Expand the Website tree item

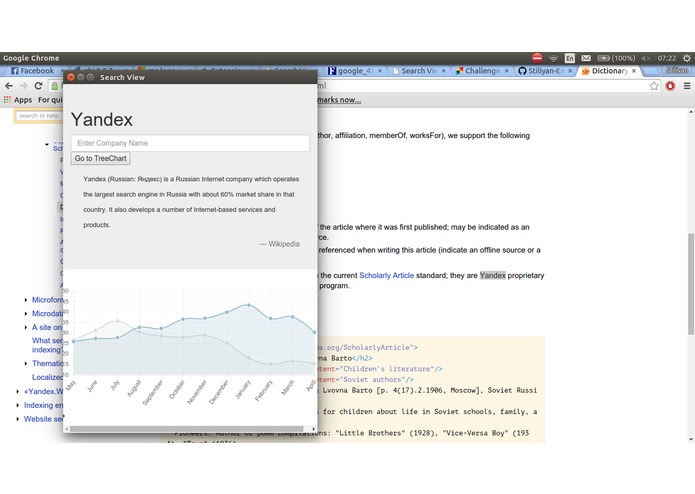click(18, 419)
